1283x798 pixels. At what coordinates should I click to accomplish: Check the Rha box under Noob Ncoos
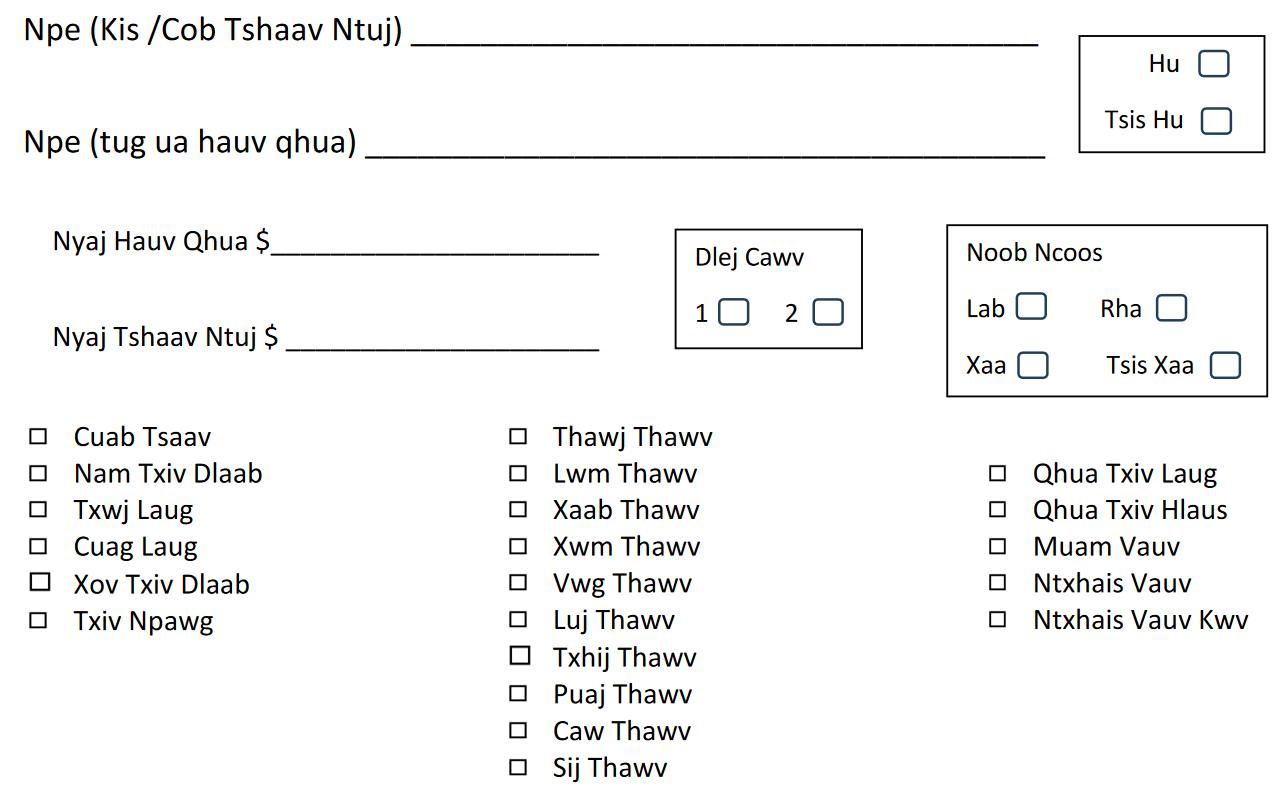[1171, 308]
